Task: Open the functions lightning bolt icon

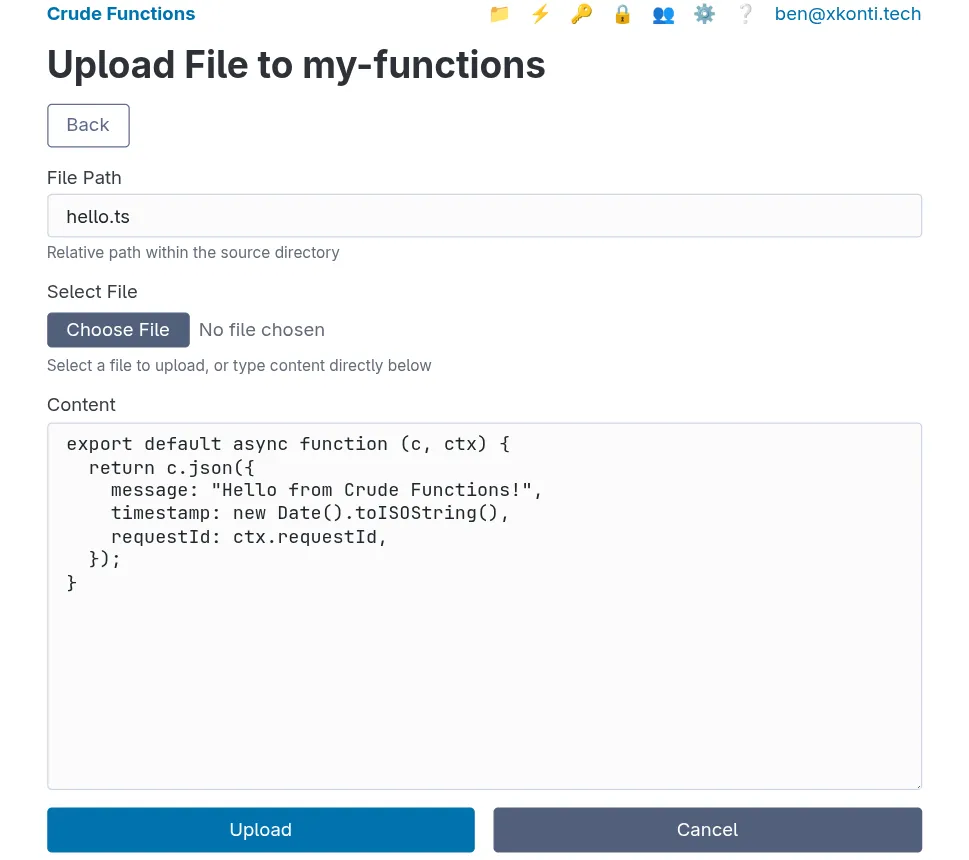Action: [540, 14]
